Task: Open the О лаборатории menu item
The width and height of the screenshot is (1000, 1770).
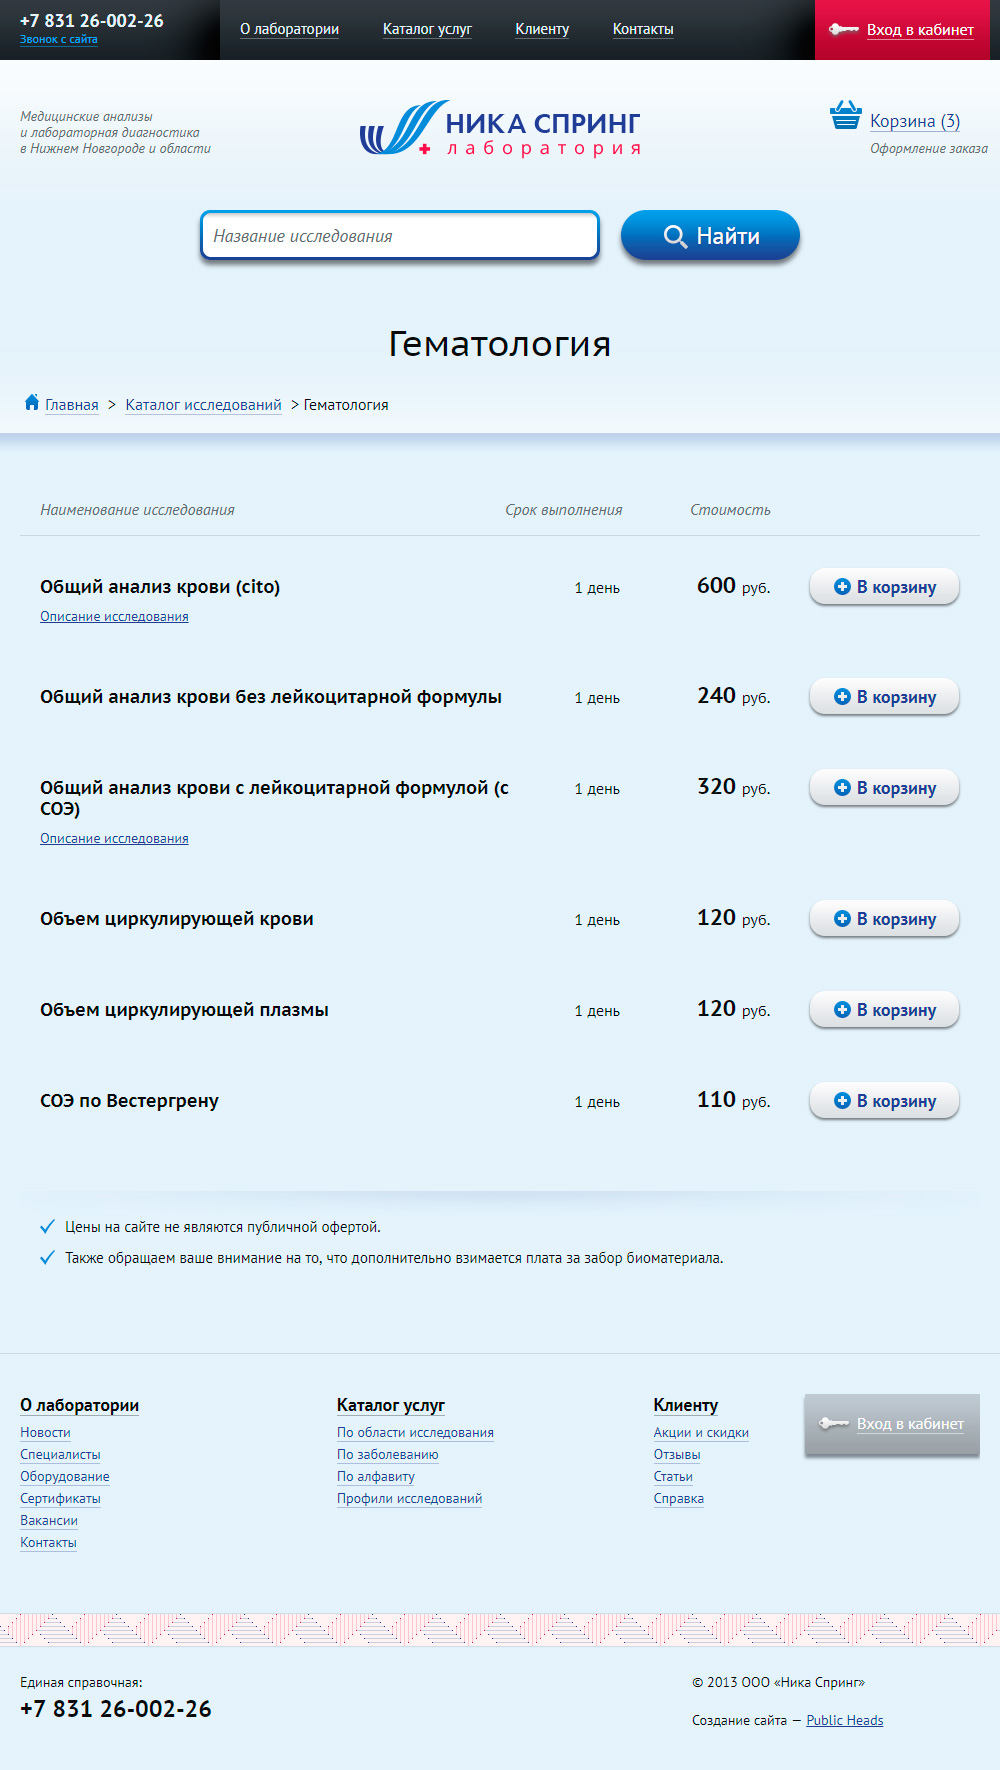Action: pyautogui.click(x=289, y=30)
